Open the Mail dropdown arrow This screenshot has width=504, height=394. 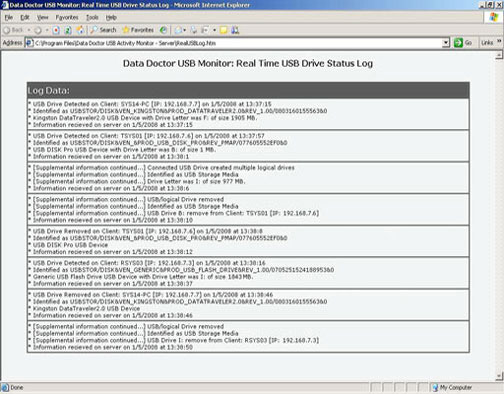point(184,30)
